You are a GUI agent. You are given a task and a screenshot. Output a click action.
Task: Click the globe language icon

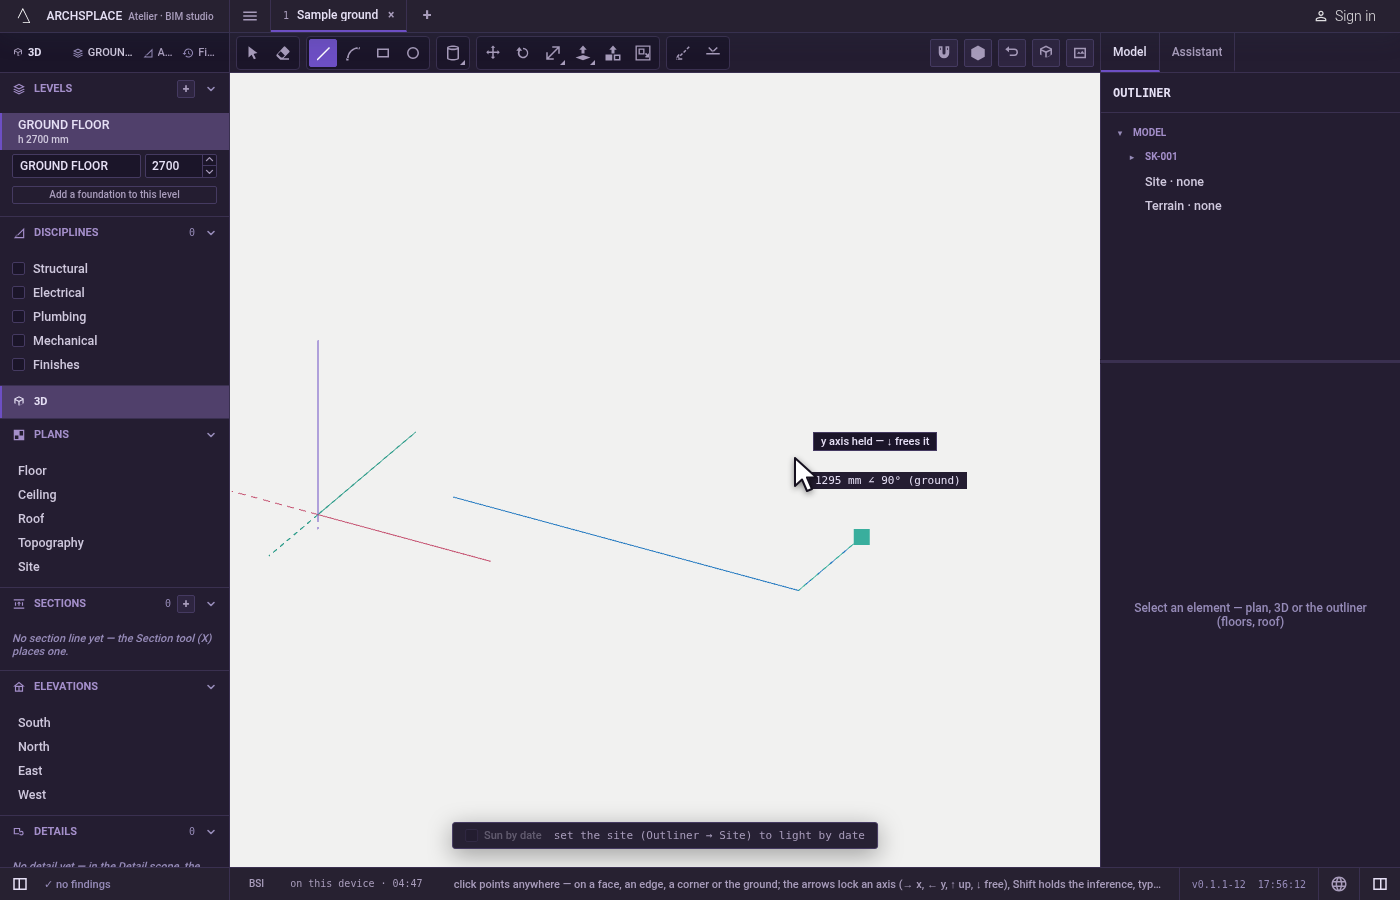click(1339, 884)
